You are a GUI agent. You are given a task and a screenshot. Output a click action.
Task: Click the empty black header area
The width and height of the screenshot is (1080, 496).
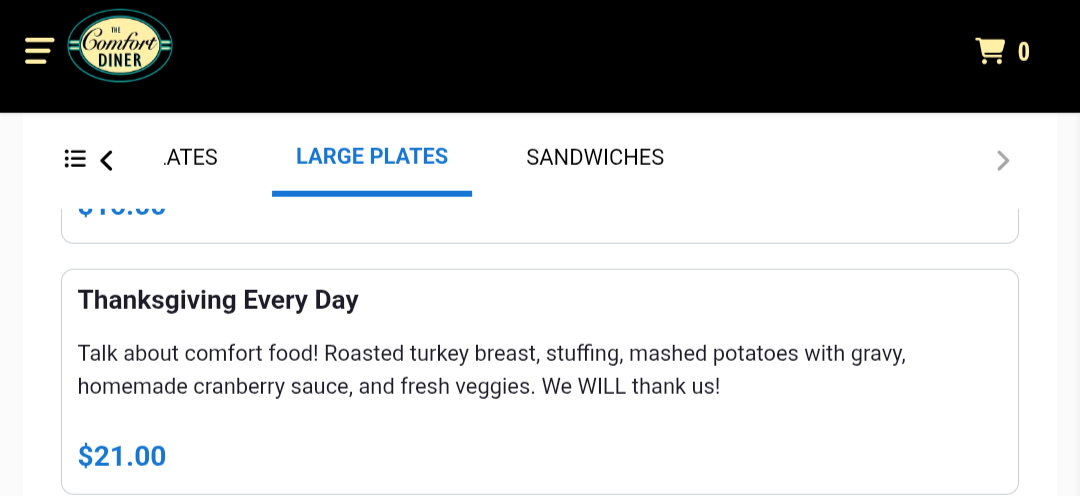pyautogui.click(x=572, y=55)
